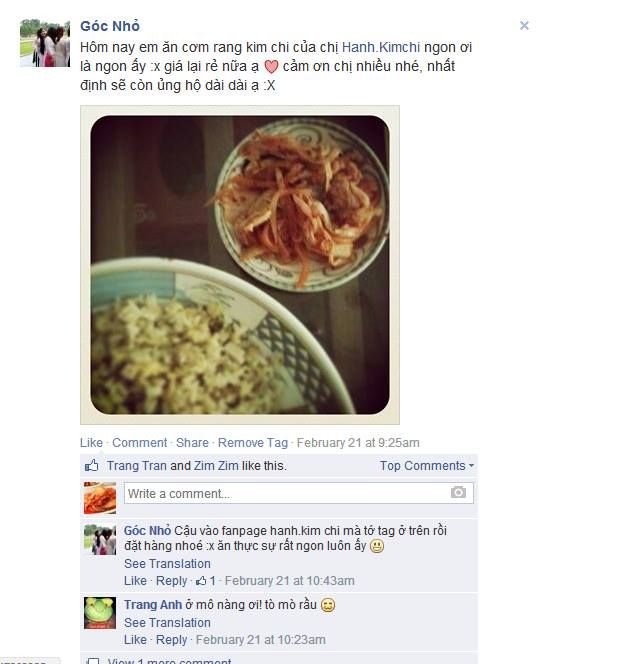The image size is (640, 664).
Task: Dismiss the post with the X icon
Action: (524, 26)
